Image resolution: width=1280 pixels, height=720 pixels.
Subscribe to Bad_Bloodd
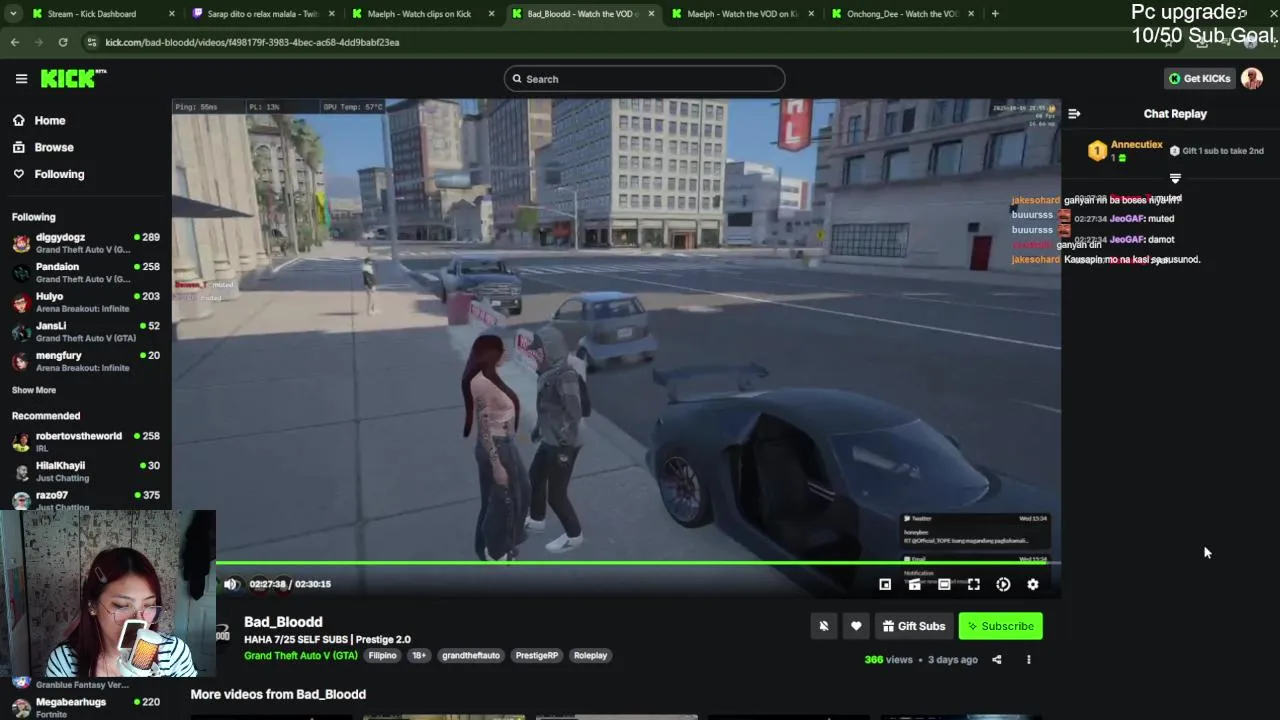[x=1000, y=626]
